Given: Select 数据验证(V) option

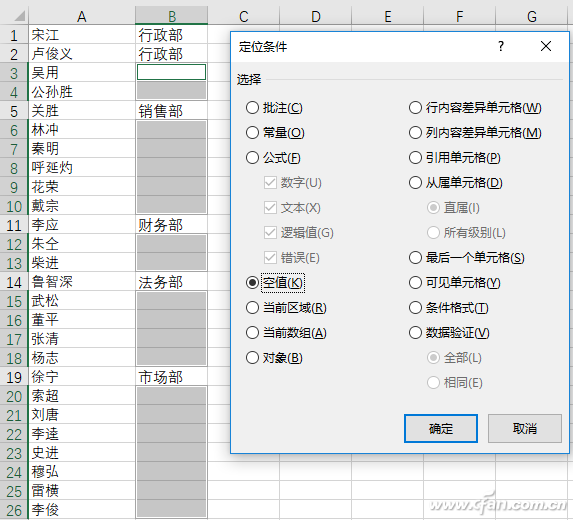Looking at the screenshot, I should click(449, 333).
